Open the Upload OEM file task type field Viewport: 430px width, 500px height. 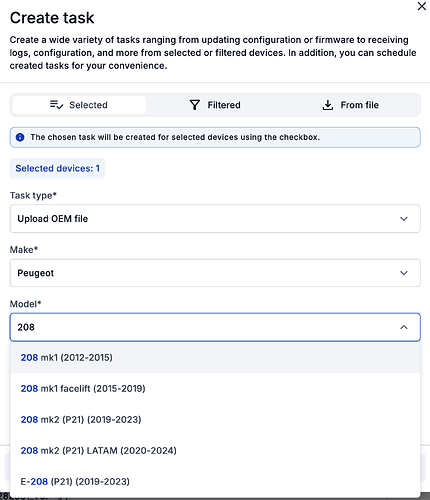[215, 219]
